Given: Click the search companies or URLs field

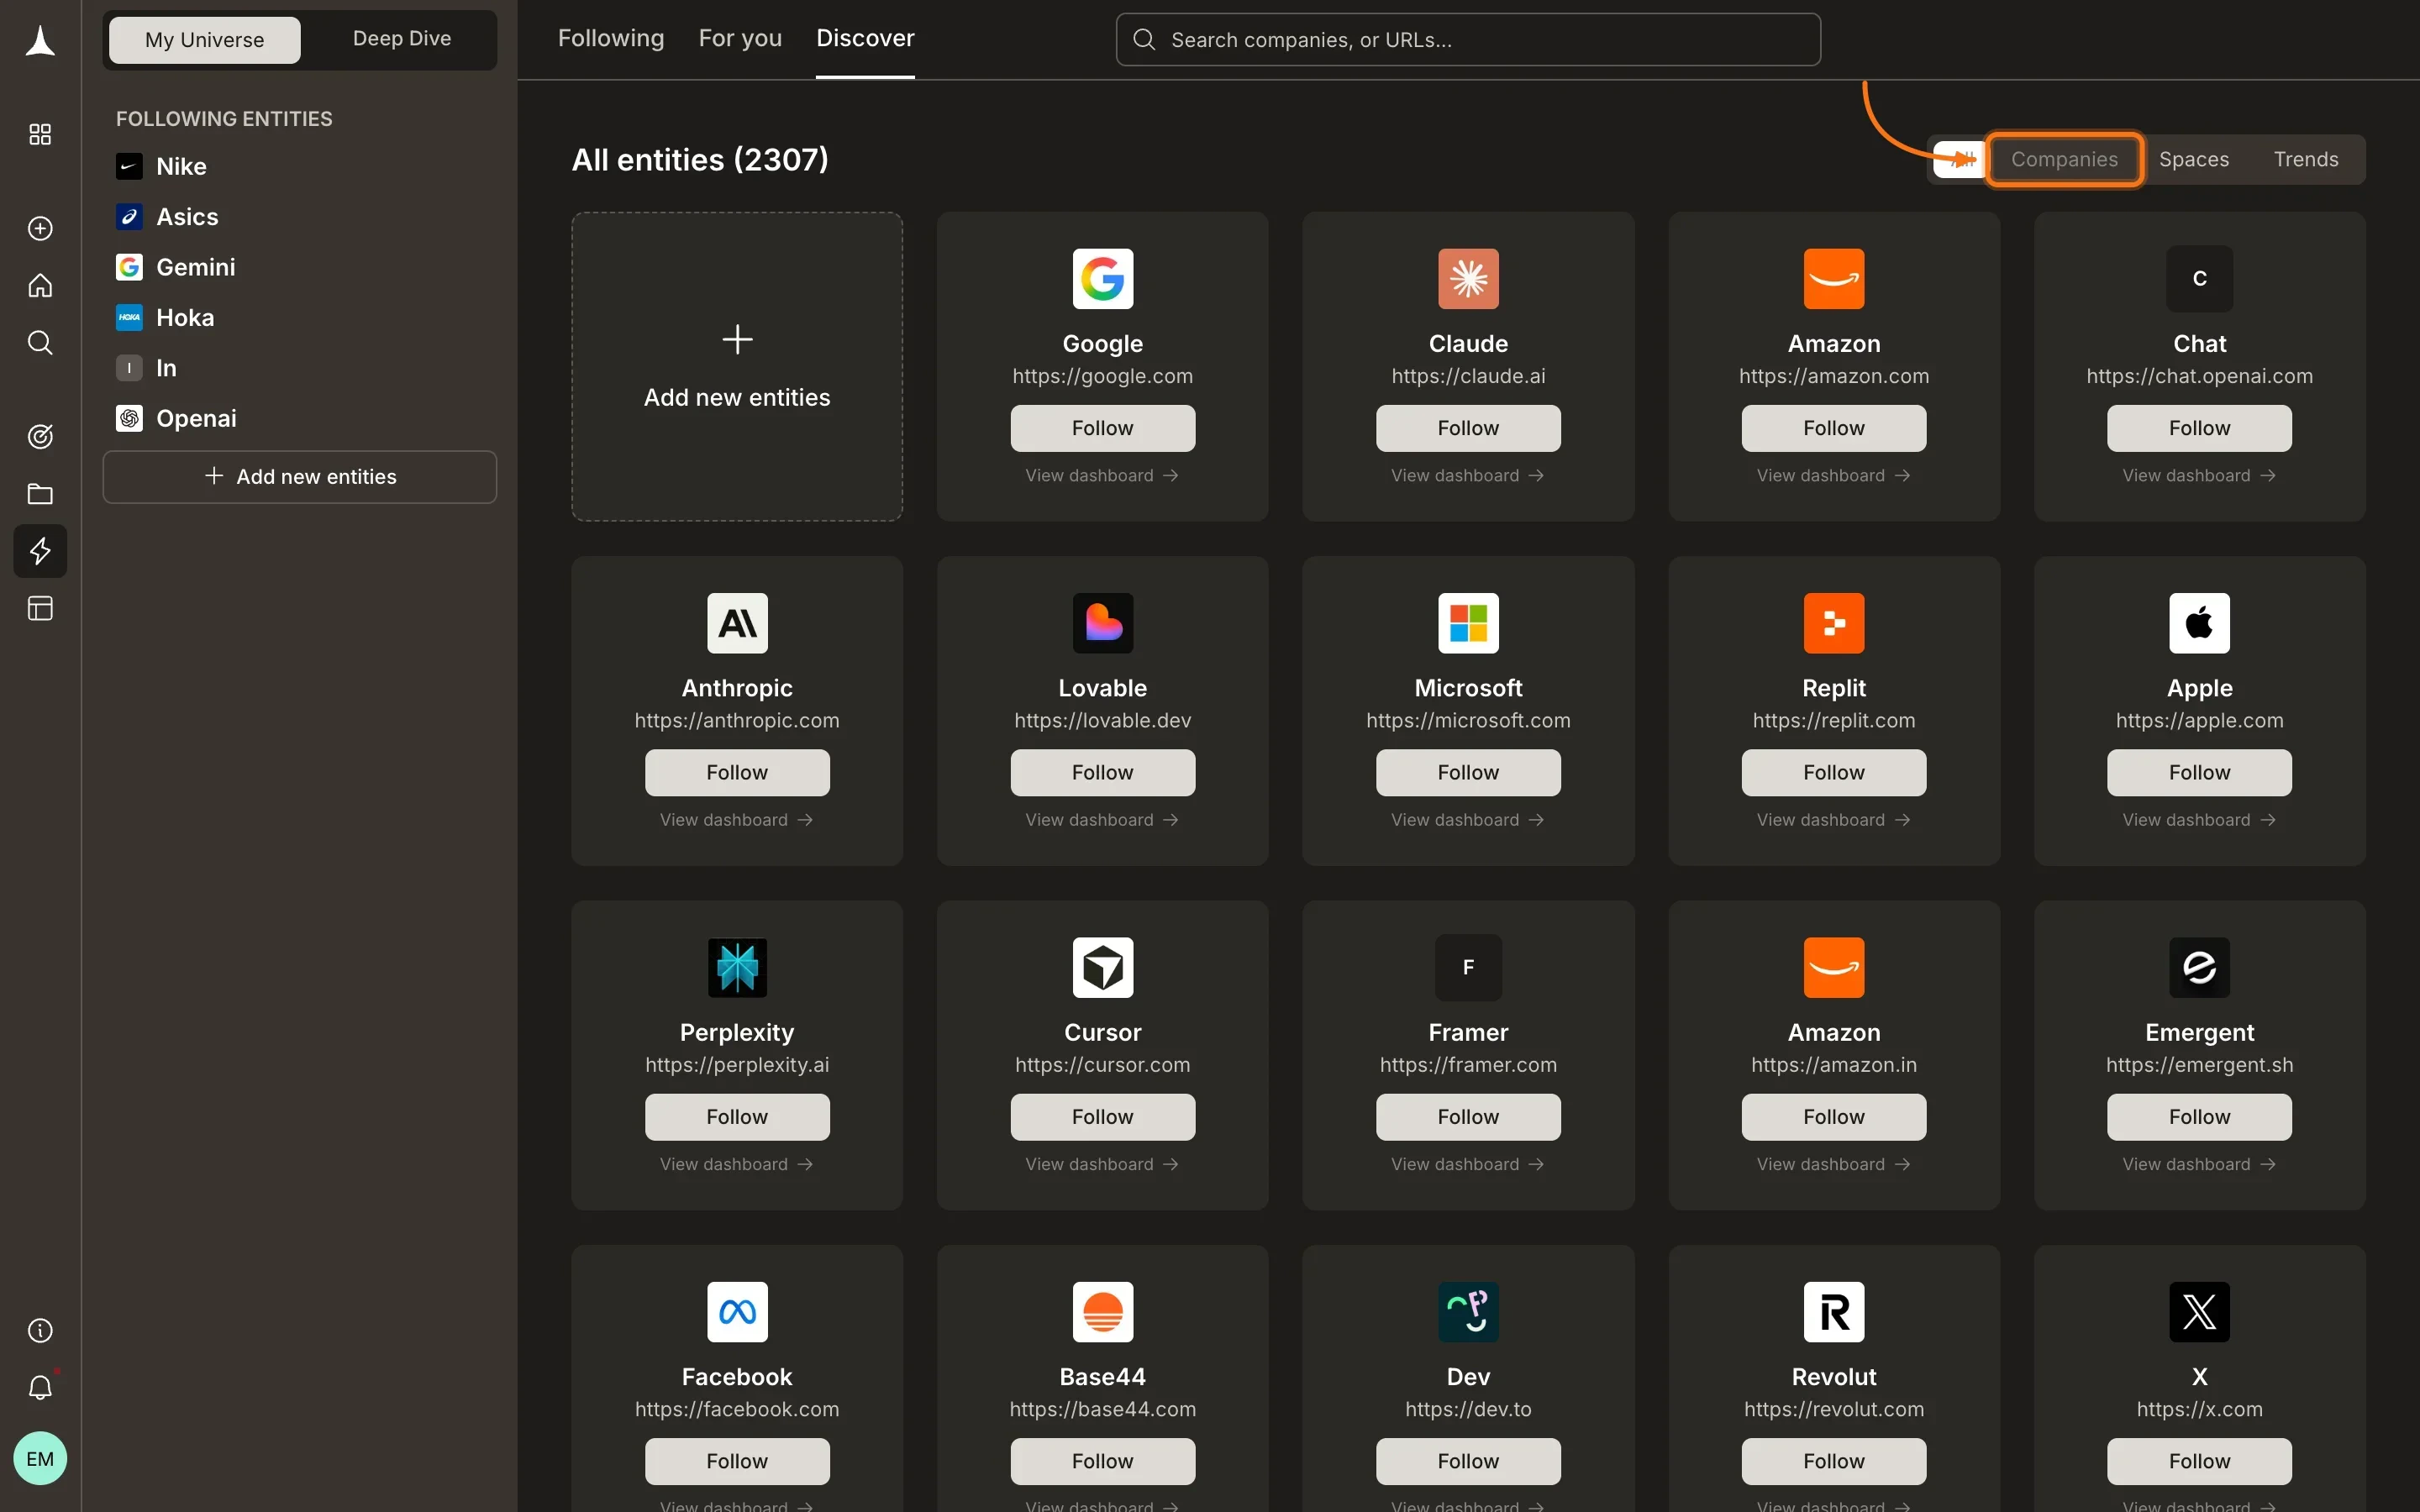Looking at the screenshot, I should 1467,40.
